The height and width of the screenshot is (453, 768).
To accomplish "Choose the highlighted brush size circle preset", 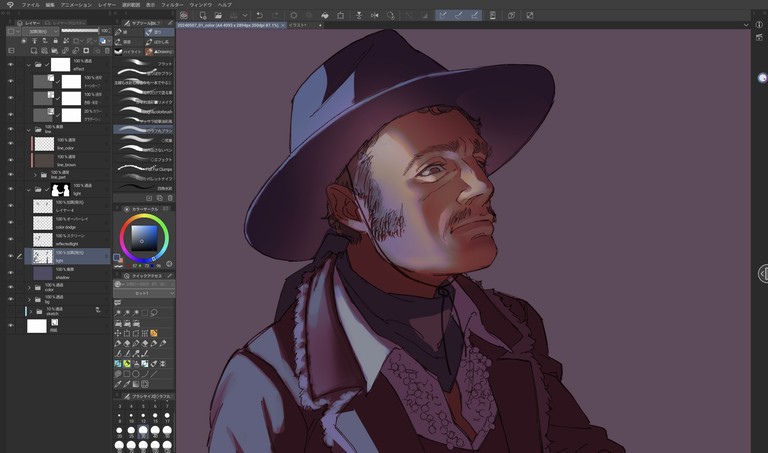I will 143,430.
